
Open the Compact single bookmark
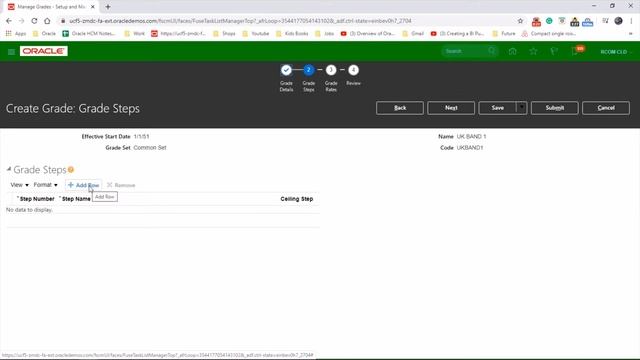[549, 33]
